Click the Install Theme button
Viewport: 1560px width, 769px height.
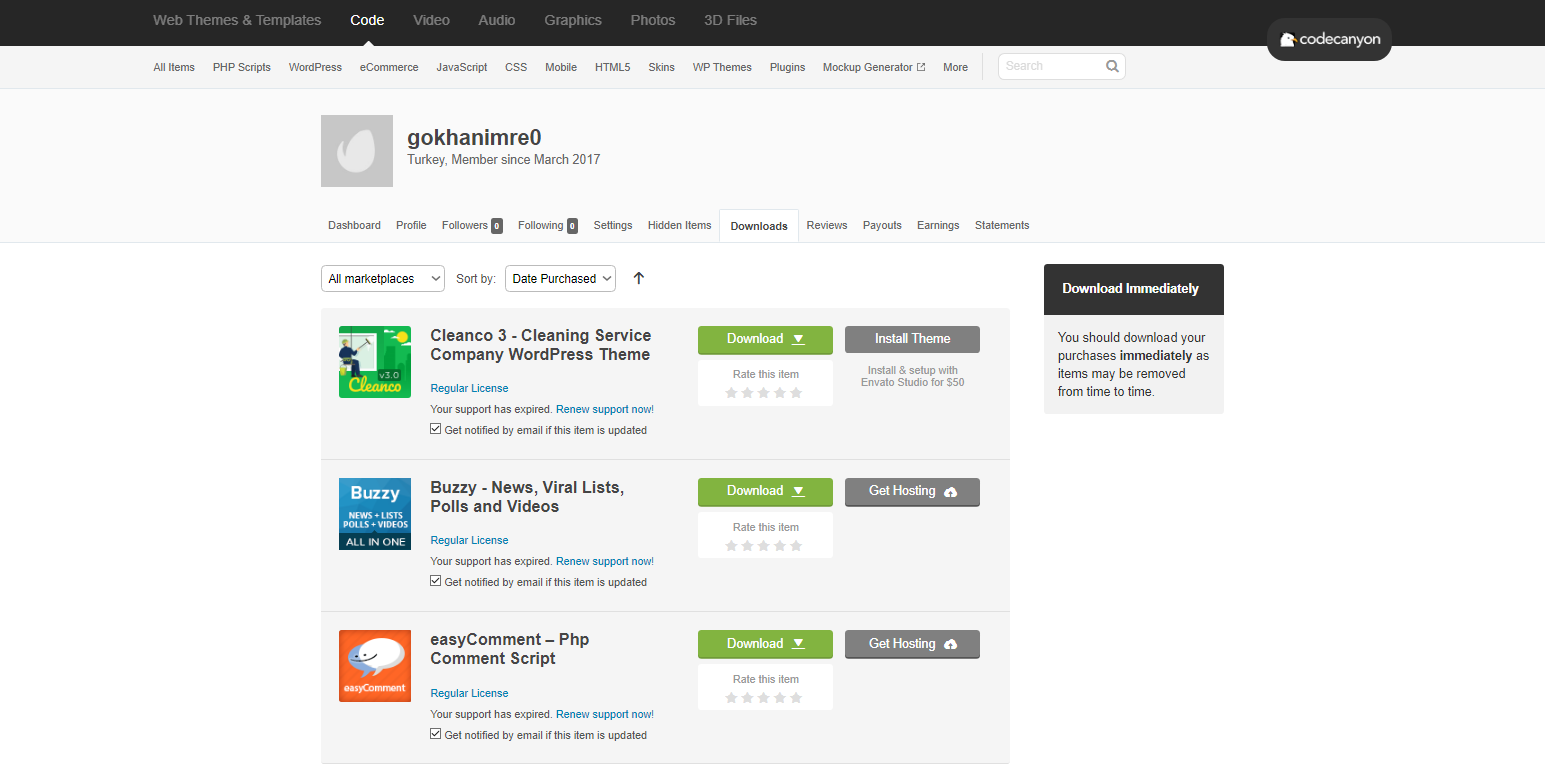(x=912, y=339)
